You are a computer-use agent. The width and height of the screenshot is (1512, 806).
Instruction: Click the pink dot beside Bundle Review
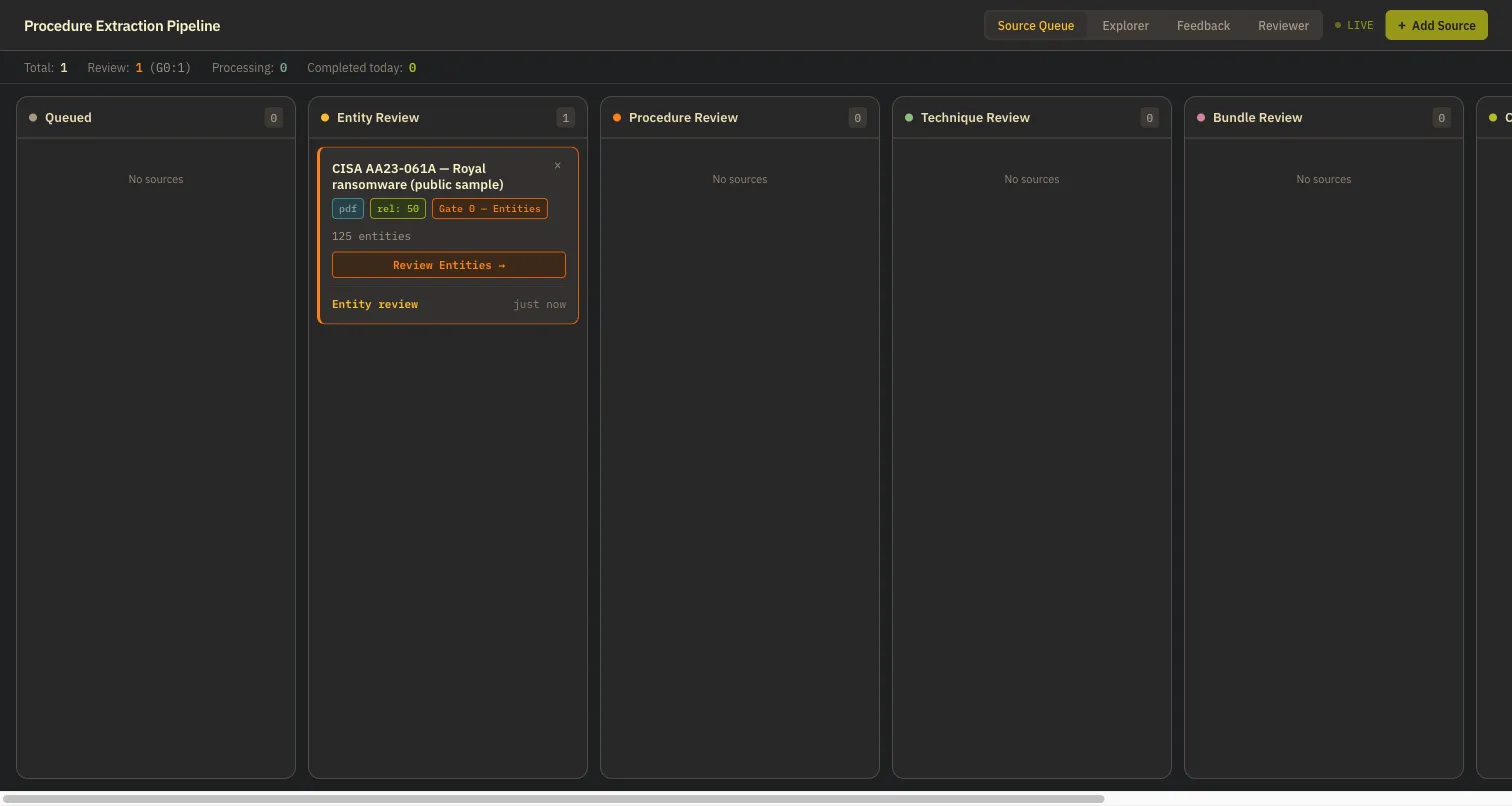(1201, 118)
